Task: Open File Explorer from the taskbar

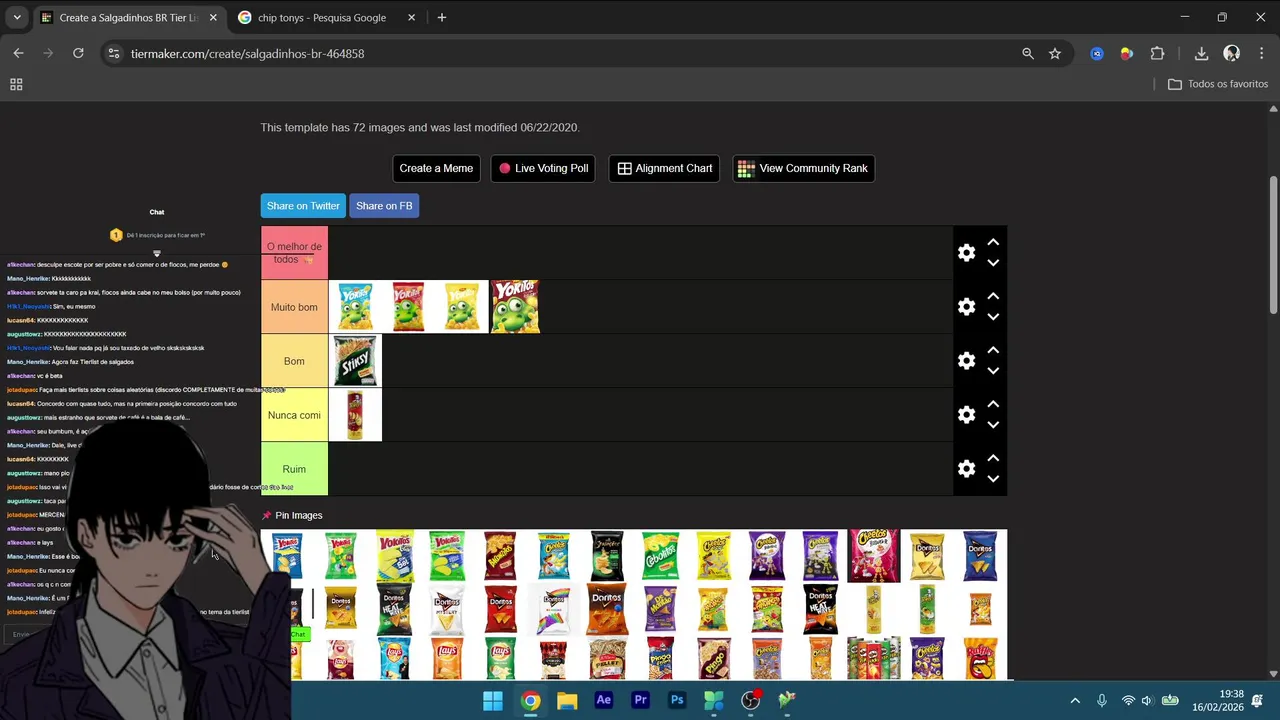Action: (x=567, y=700)
